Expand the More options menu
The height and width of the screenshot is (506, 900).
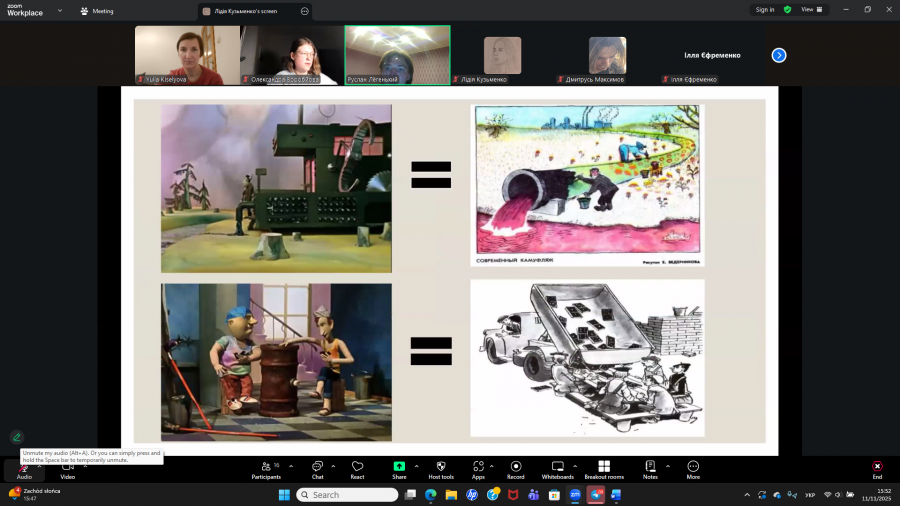pos(693,470)
